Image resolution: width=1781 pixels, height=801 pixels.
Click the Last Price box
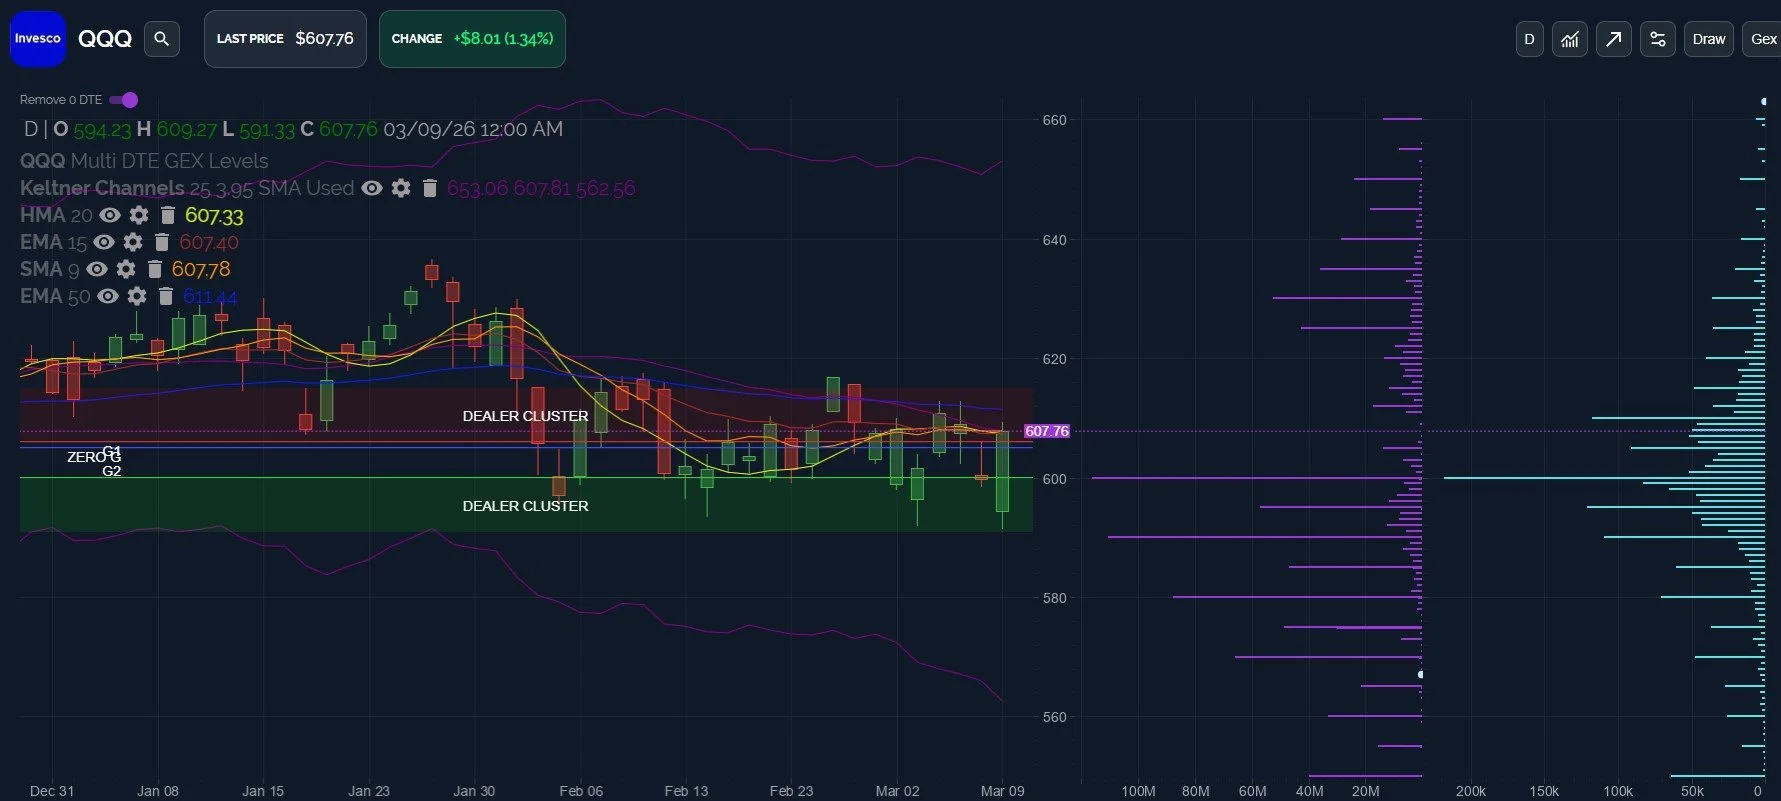[x=285, y=39]
